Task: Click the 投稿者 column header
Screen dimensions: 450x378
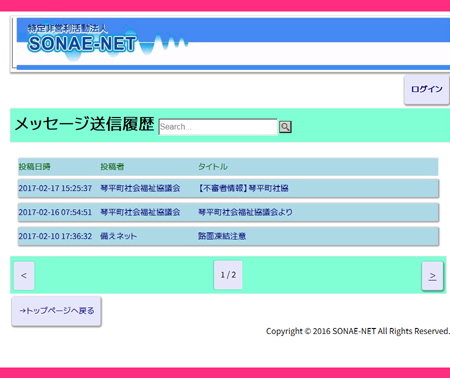Action: click(x=112, y=167)
